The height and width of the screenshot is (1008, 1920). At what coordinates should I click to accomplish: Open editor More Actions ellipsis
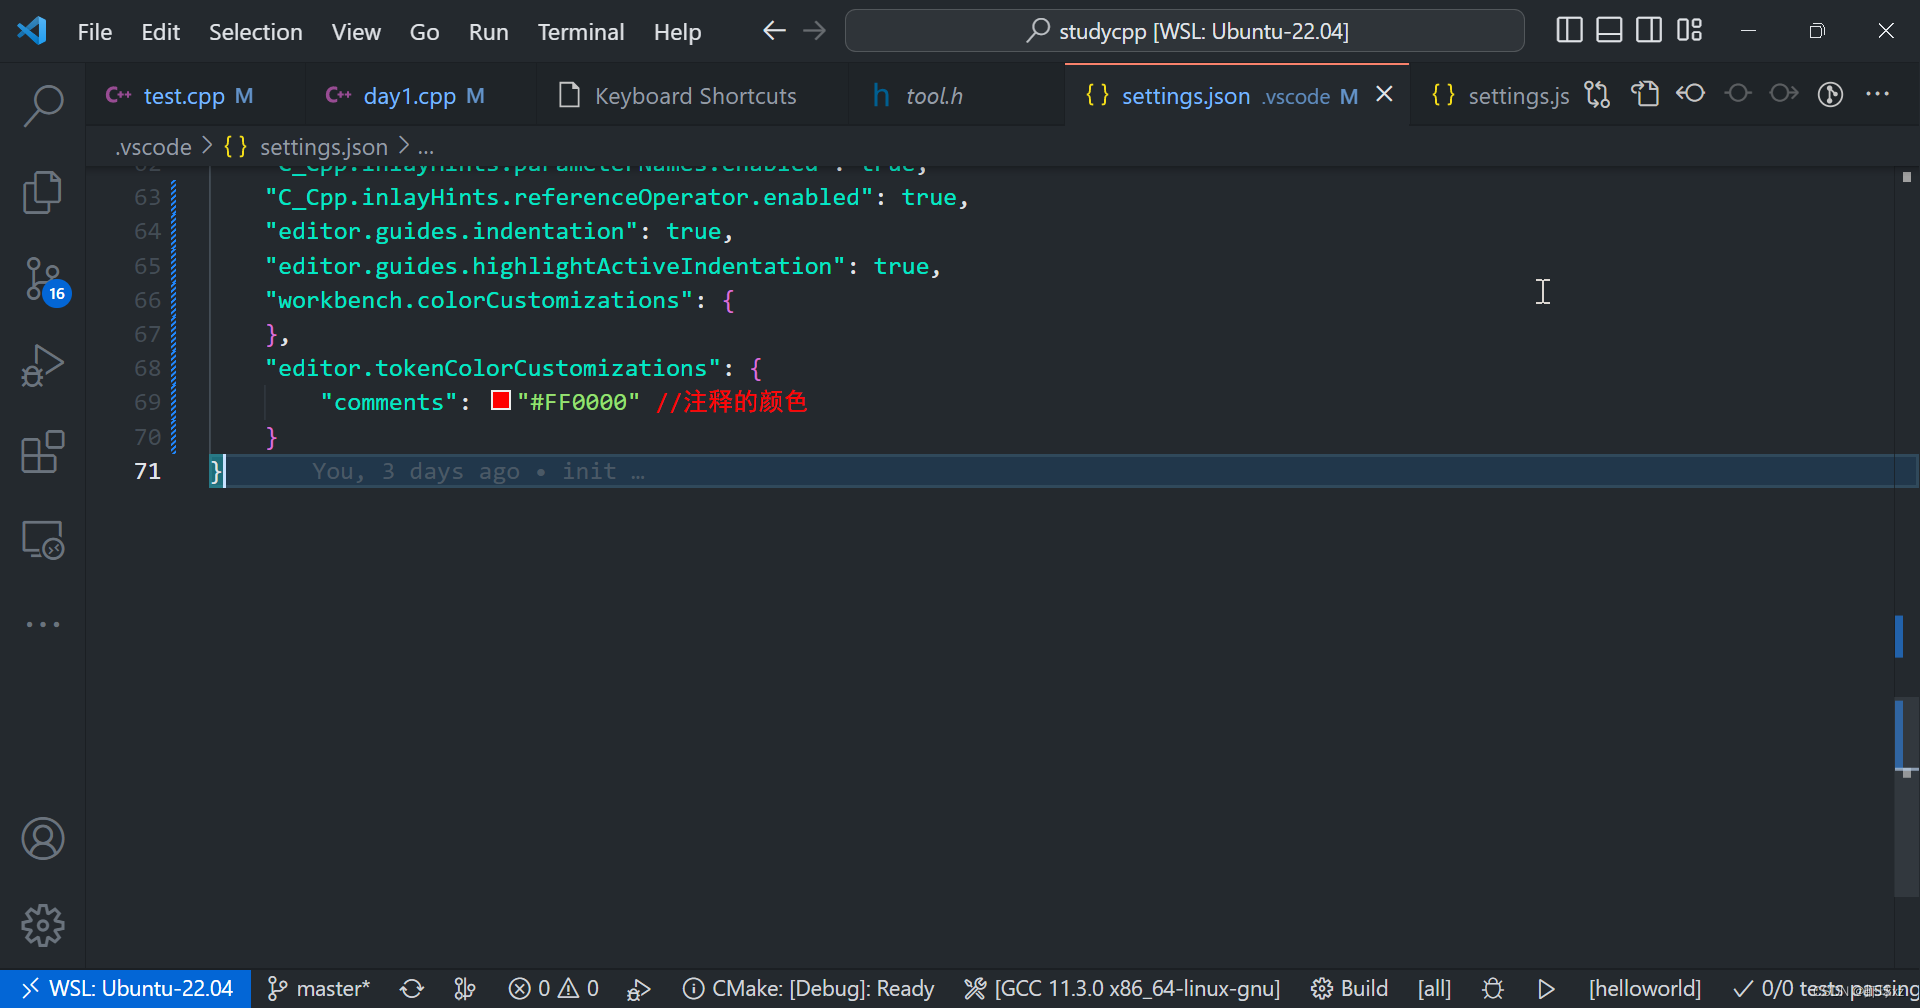coord(1878,95)
